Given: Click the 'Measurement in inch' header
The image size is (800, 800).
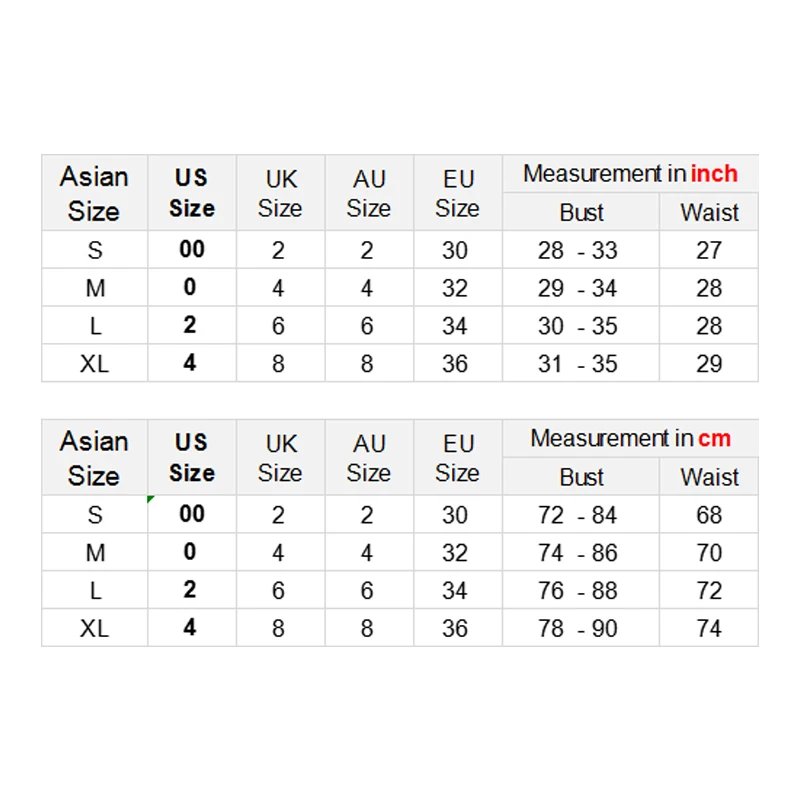Looking at the screenshot, I should (x=630, y=173).
